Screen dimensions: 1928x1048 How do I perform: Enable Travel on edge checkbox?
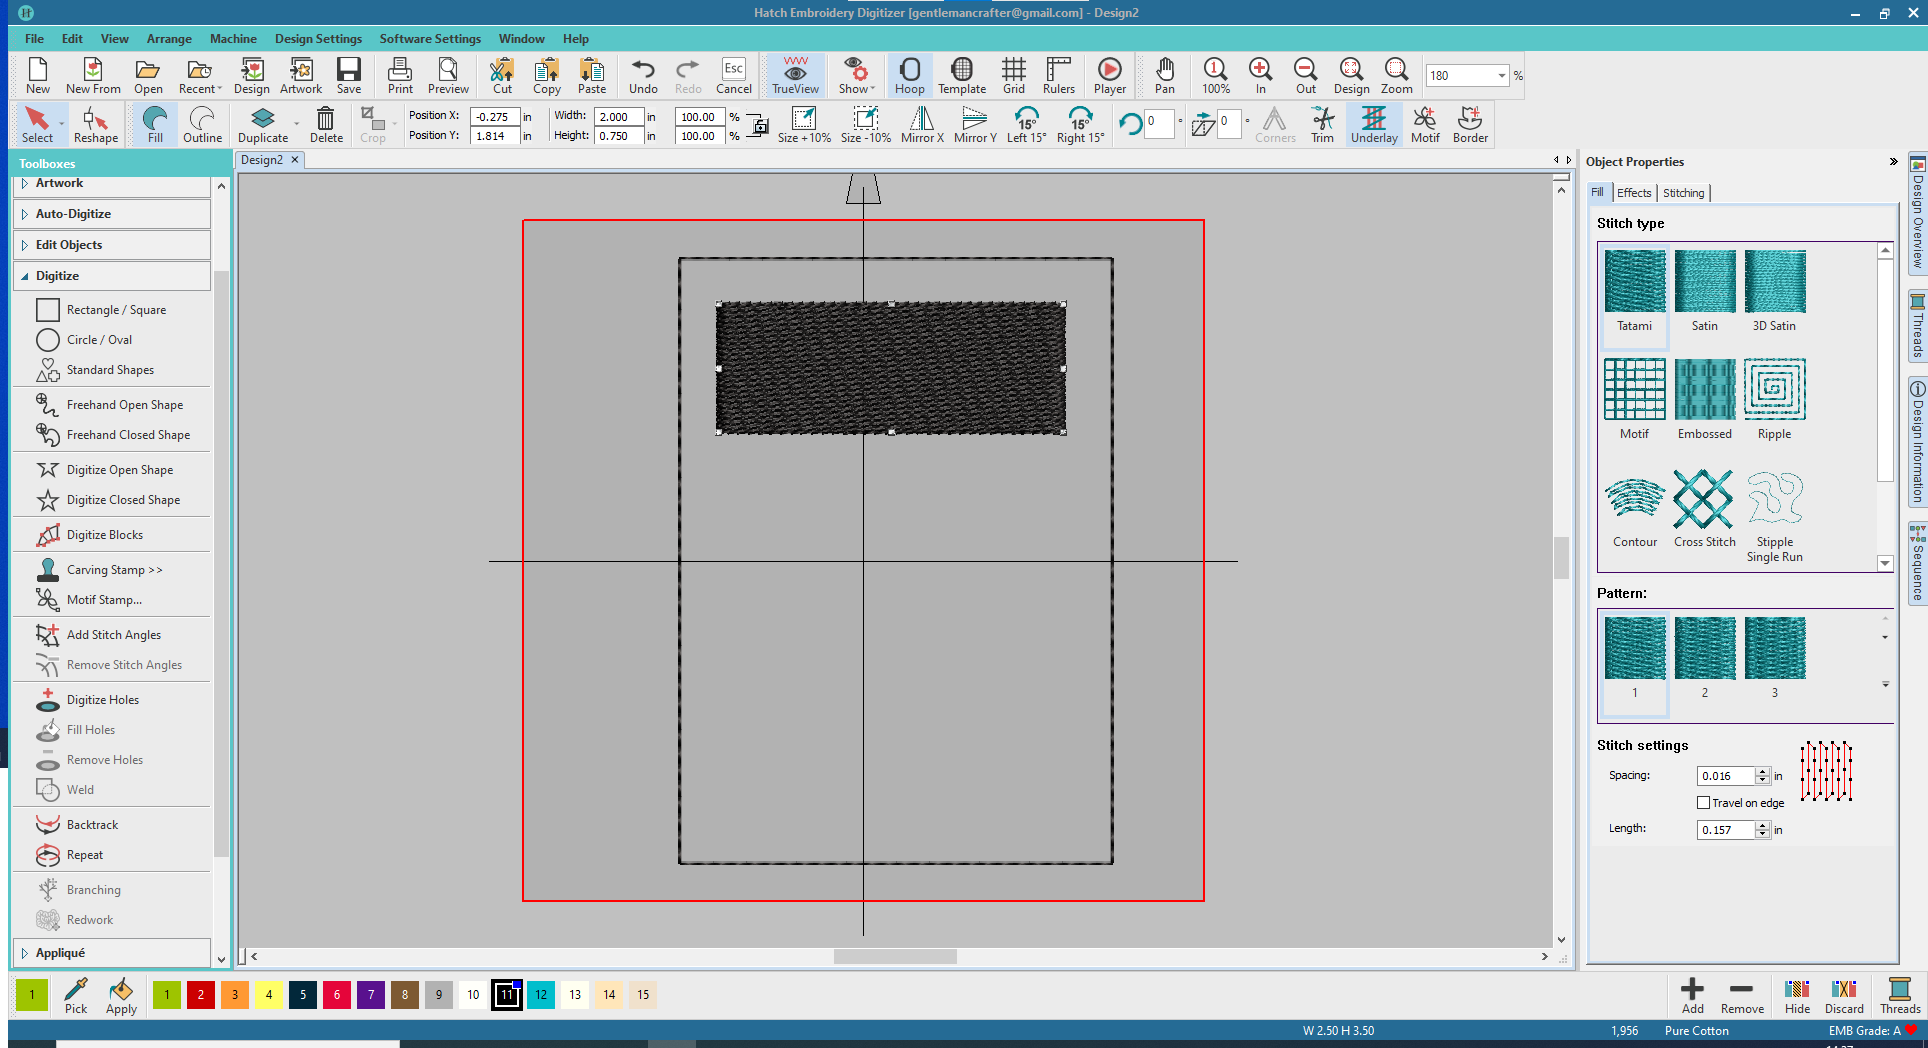[x=1704, y=803]
